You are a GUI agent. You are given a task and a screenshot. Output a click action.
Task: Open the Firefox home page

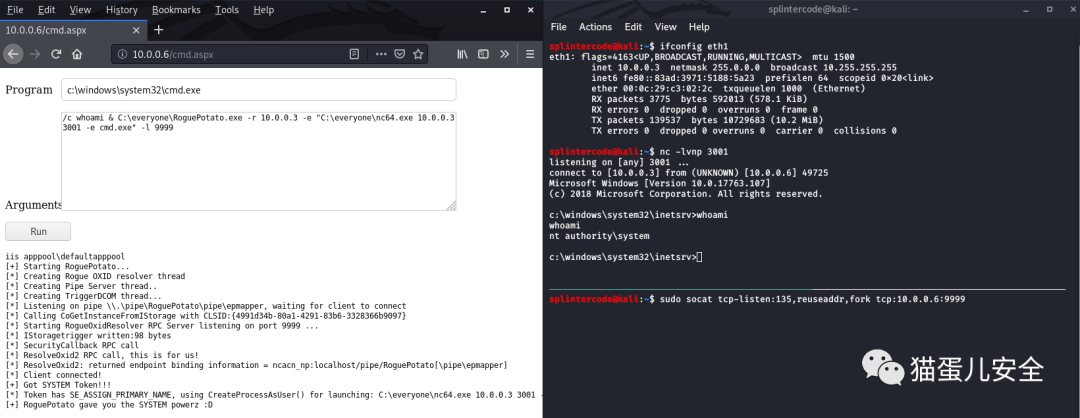[76, 54]
